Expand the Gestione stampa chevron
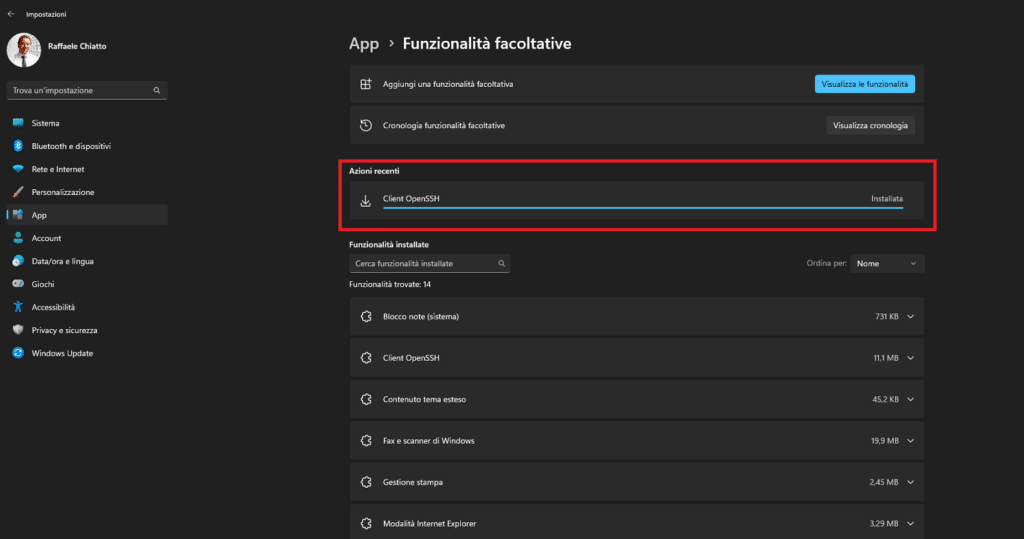The image size is (1024, 539). click(x=910, y=482)
